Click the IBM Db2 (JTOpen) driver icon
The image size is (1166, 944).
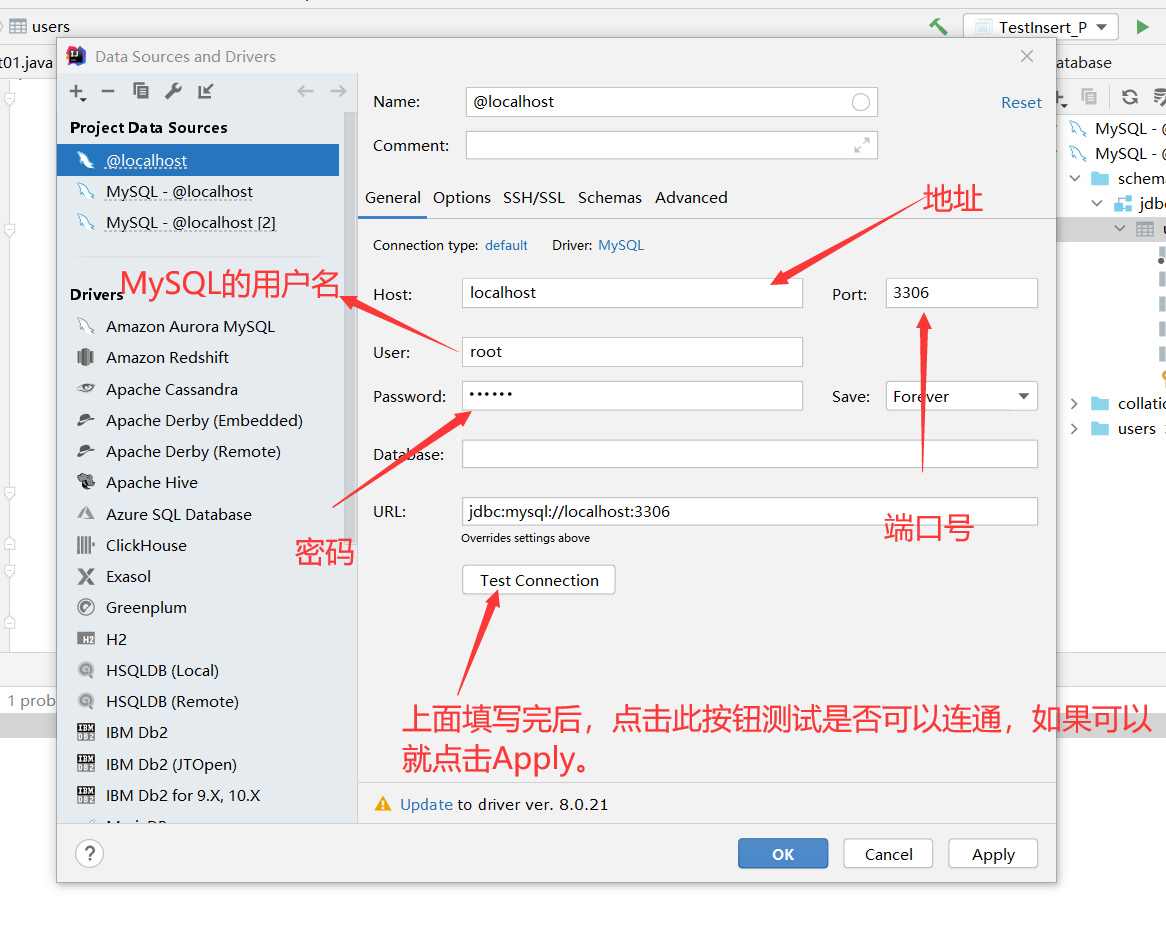click(86, 763)
